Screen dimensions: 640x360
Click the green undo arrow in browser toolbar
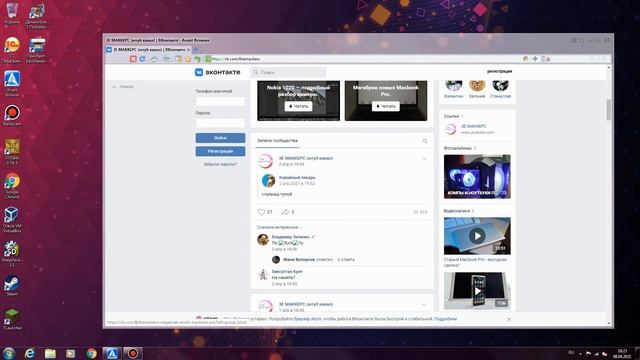[x=198, y=59]
